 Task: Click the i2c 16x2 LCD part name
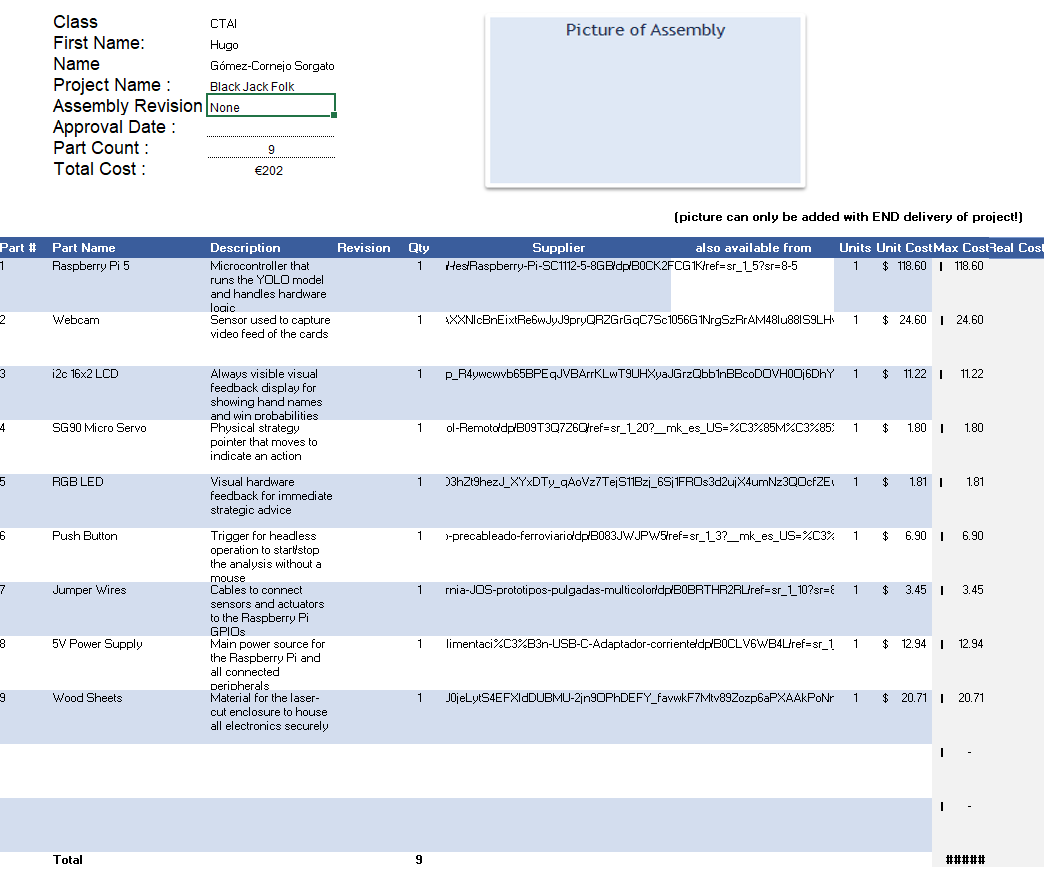85,374
